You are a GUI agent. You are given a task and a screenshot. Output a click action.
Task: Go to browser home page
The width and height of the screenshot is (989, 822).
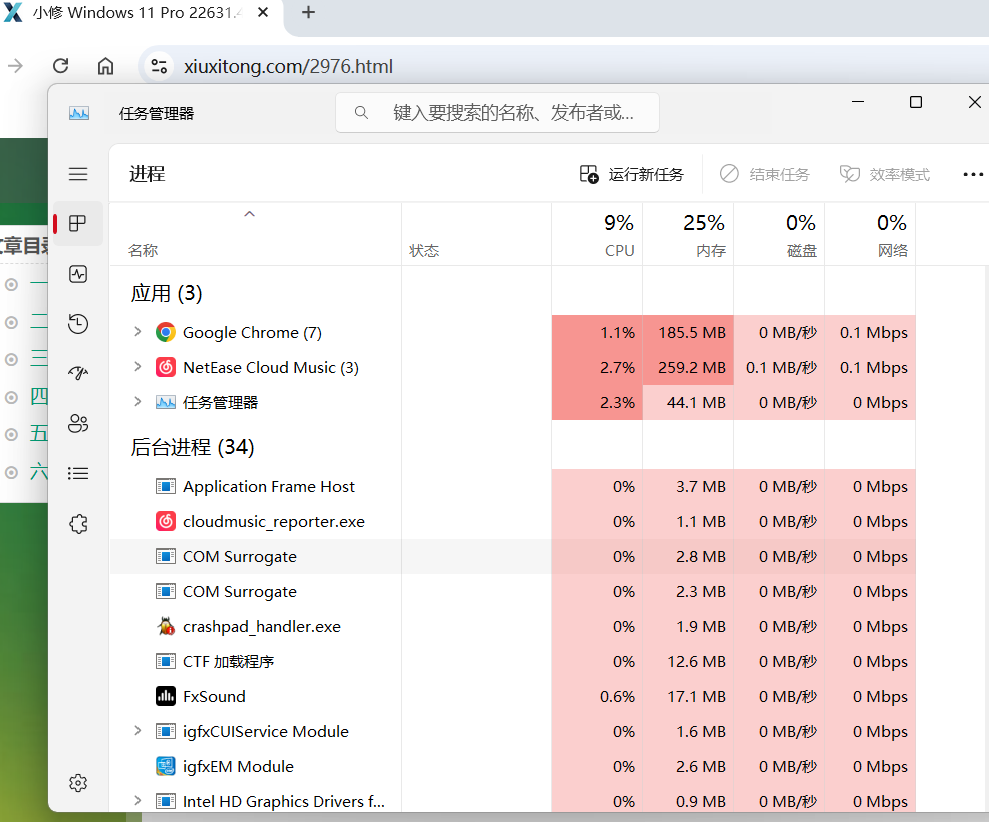[105, 66]
